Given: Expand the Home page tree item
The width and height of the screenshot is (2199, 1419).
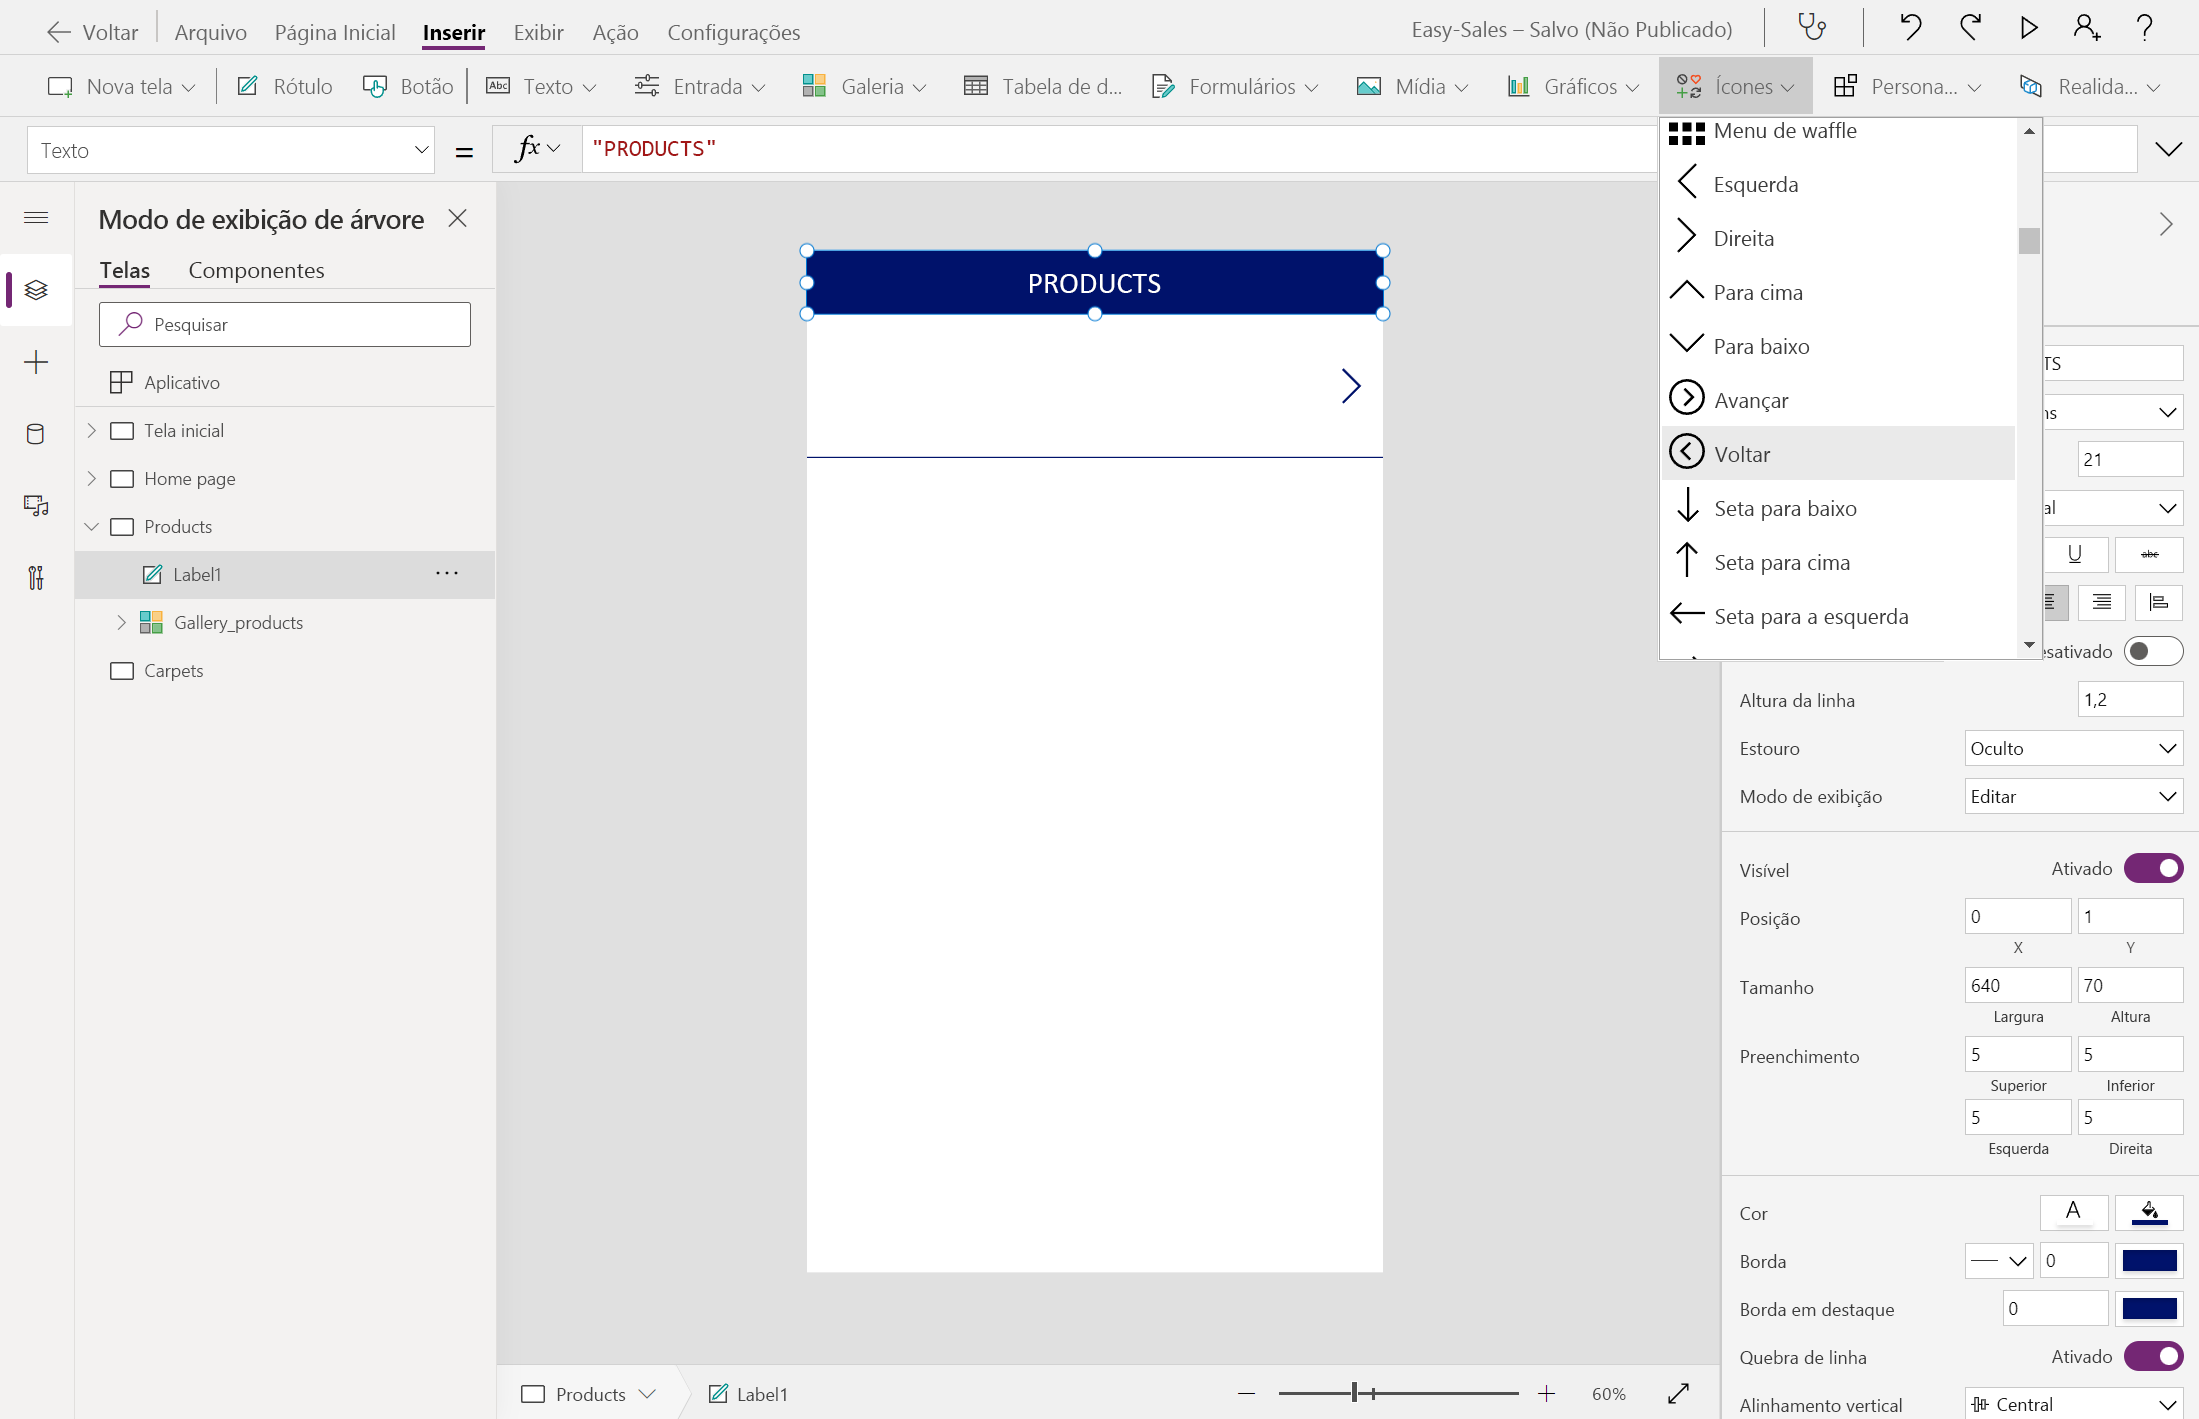Looking at the screenshot, I should 91,478.
